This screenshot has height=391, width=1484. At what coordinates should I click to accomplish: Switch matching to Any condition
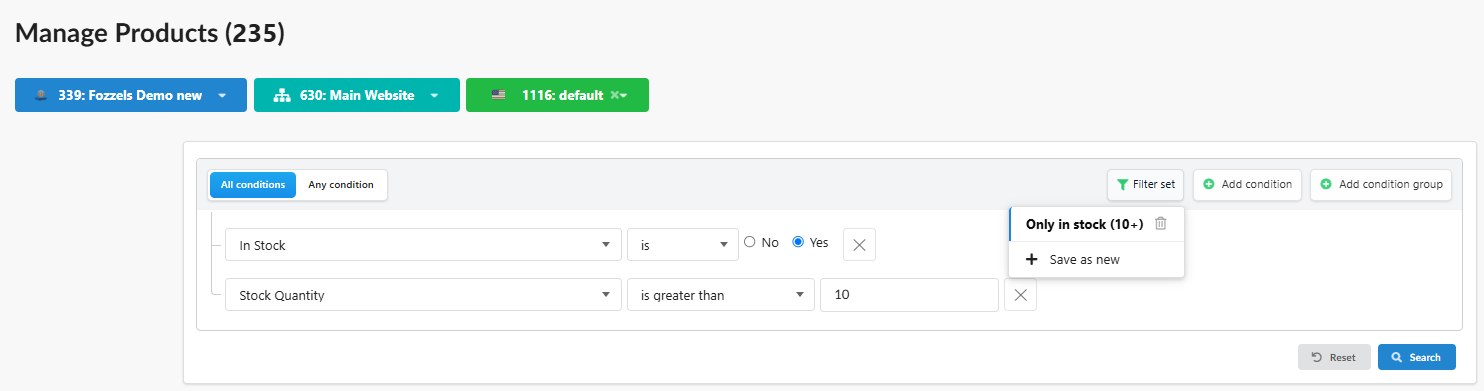tap(341, 185)
